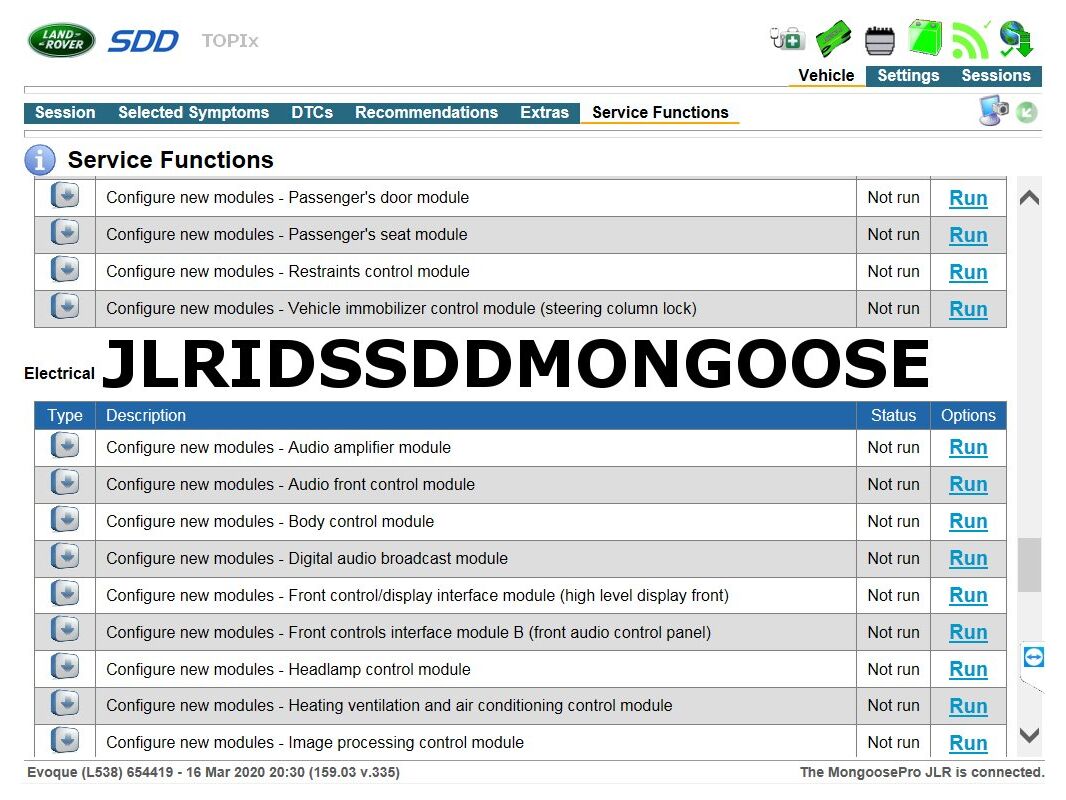This screenshot has height=800, width=1066.
Task: Run Front controls interface module B configuration
Action: tap(967, 632)
